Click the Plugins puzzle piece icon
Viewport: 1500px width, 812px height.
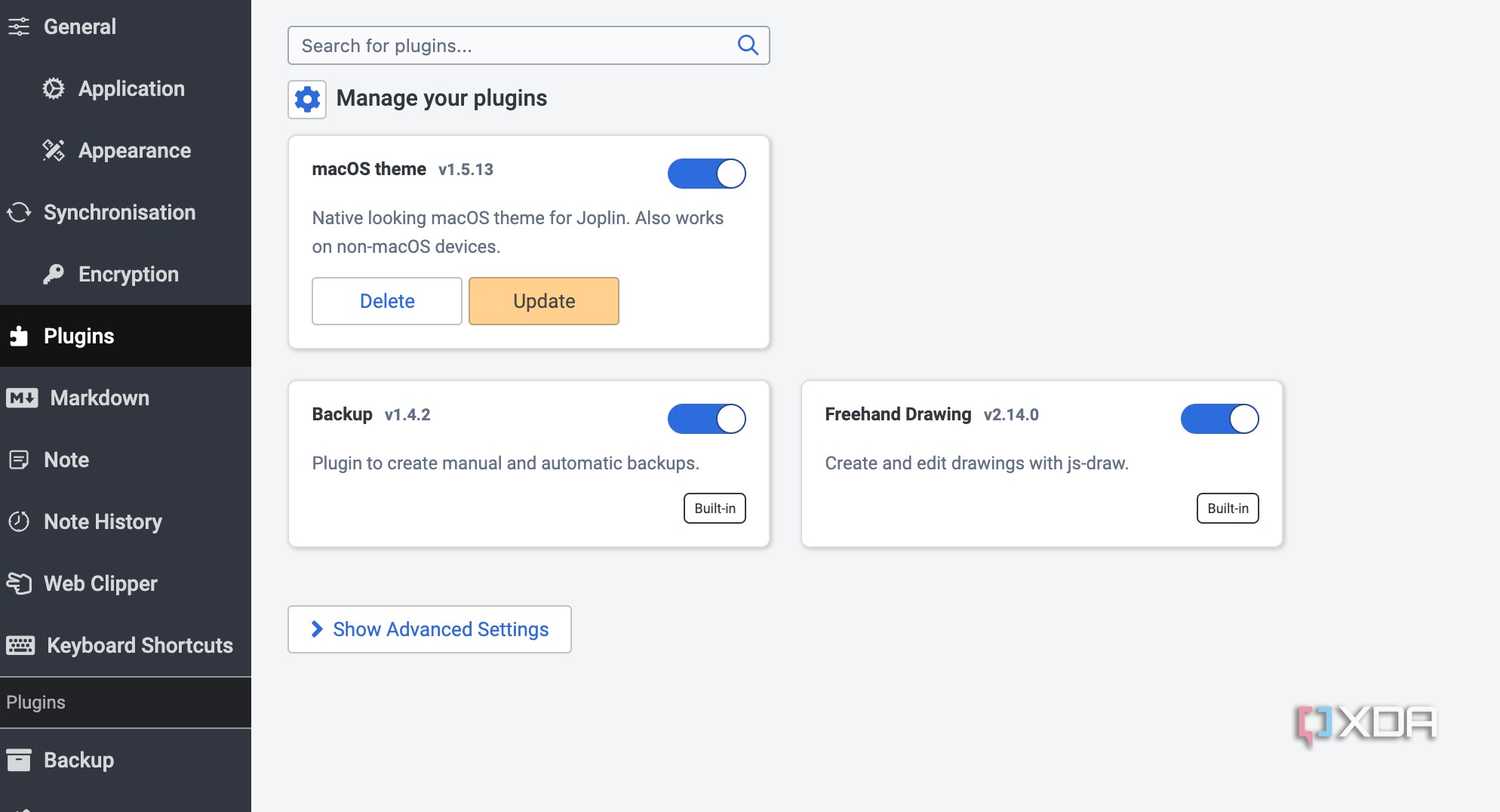click(18, 337)
